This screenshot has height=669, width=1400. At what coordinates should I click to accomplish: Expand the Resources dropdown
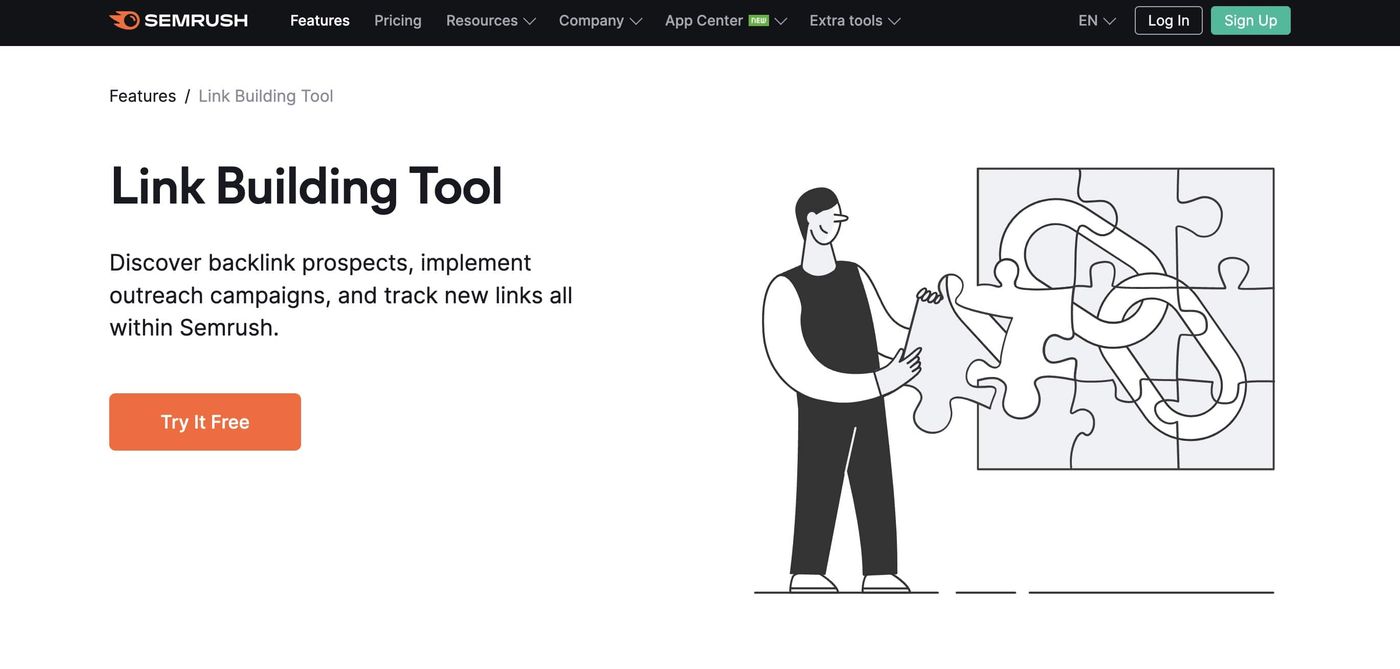(491, 20)
